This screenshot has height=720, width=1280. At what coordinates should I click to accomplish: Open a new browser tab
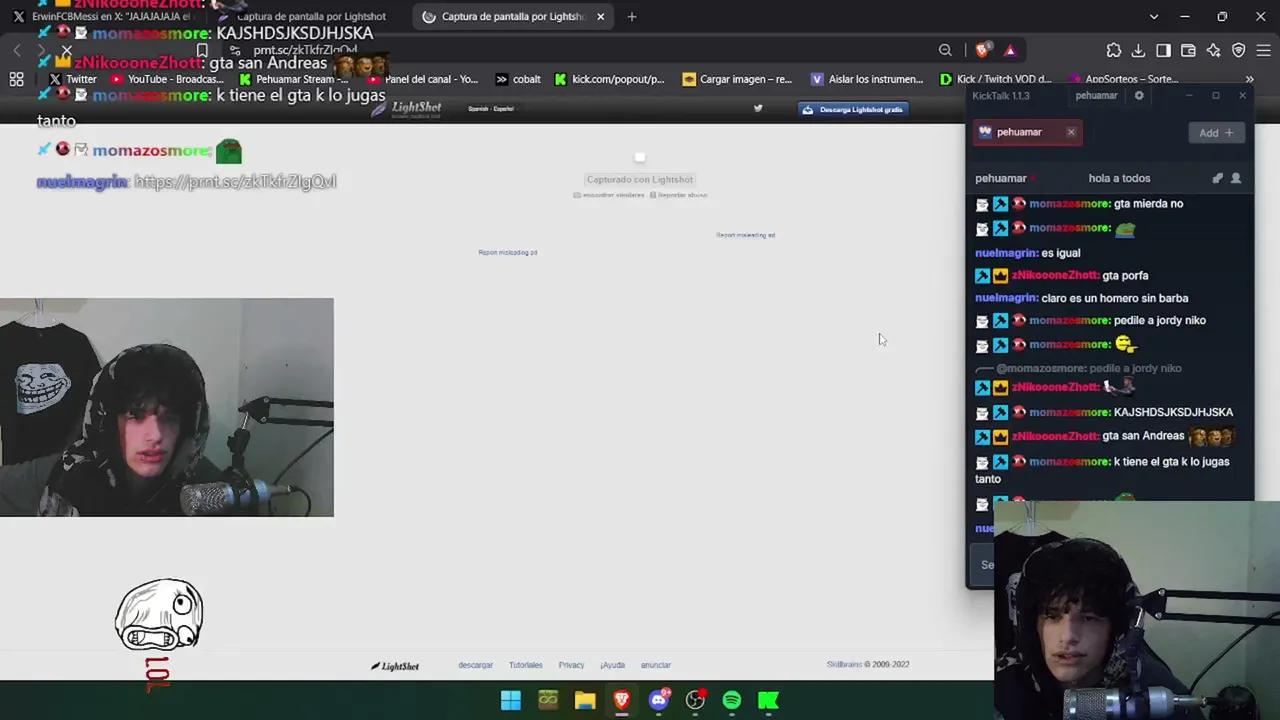pyautogui.click(x=632, y=16)
